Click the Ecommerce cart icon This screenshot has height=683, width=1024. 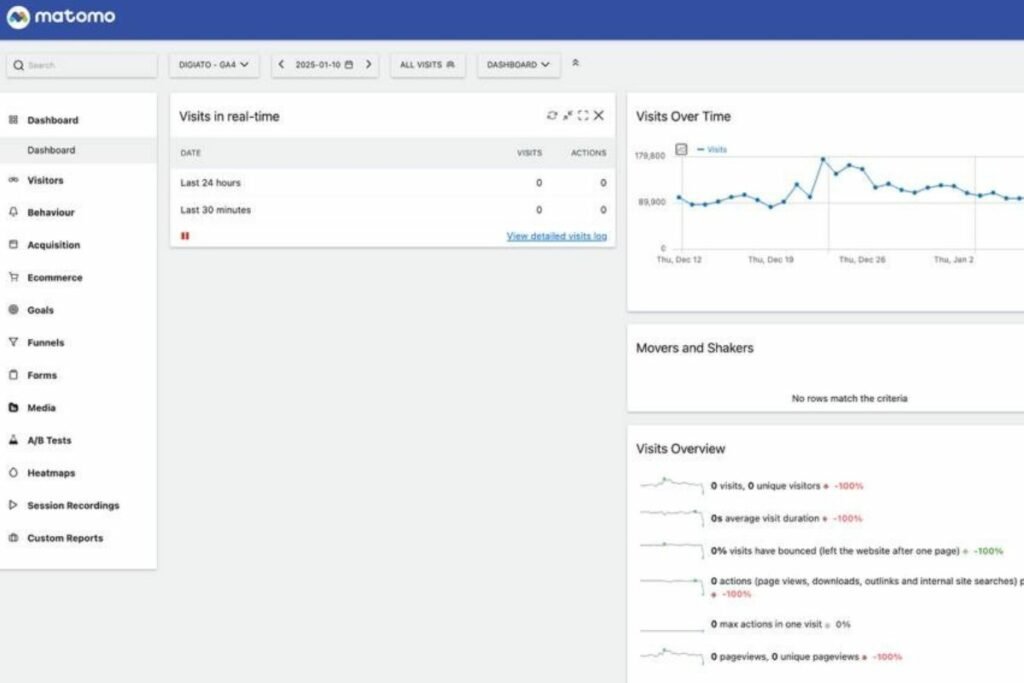[x=13, y=278]
